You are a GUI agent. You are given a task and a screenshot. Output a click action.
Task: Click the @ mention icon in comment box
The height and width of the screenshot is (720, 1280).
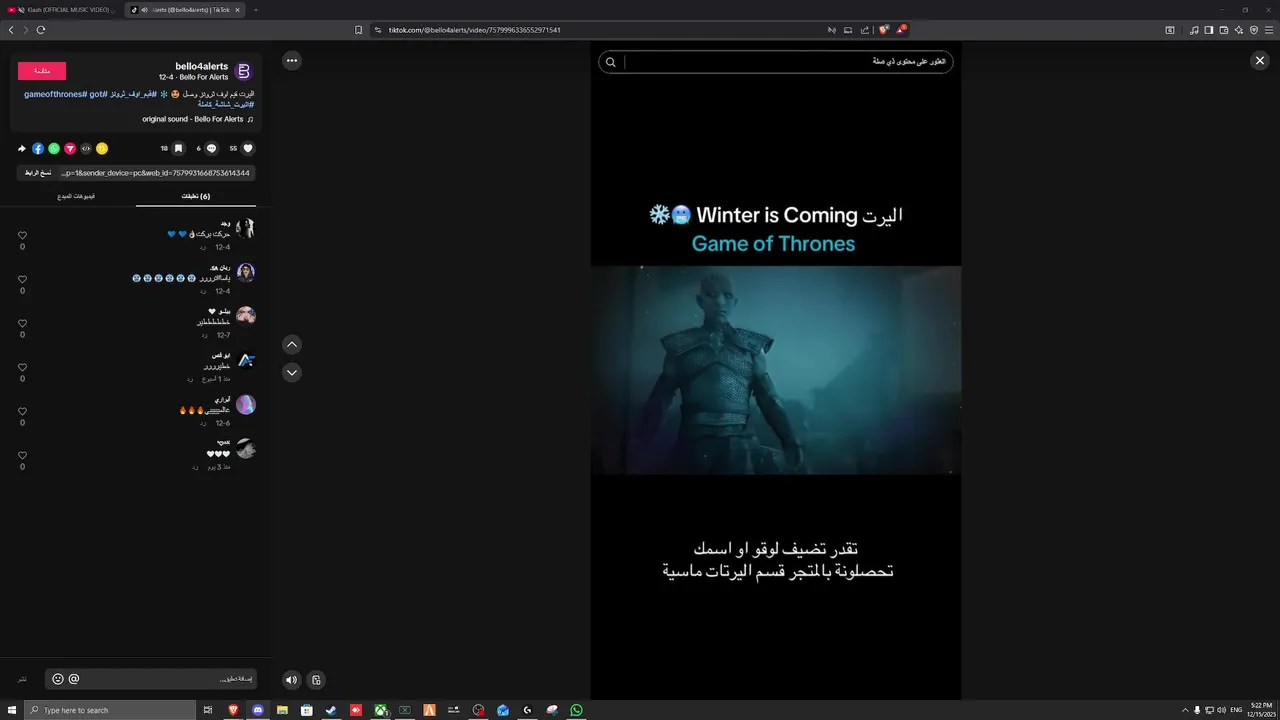click(74, 679)
